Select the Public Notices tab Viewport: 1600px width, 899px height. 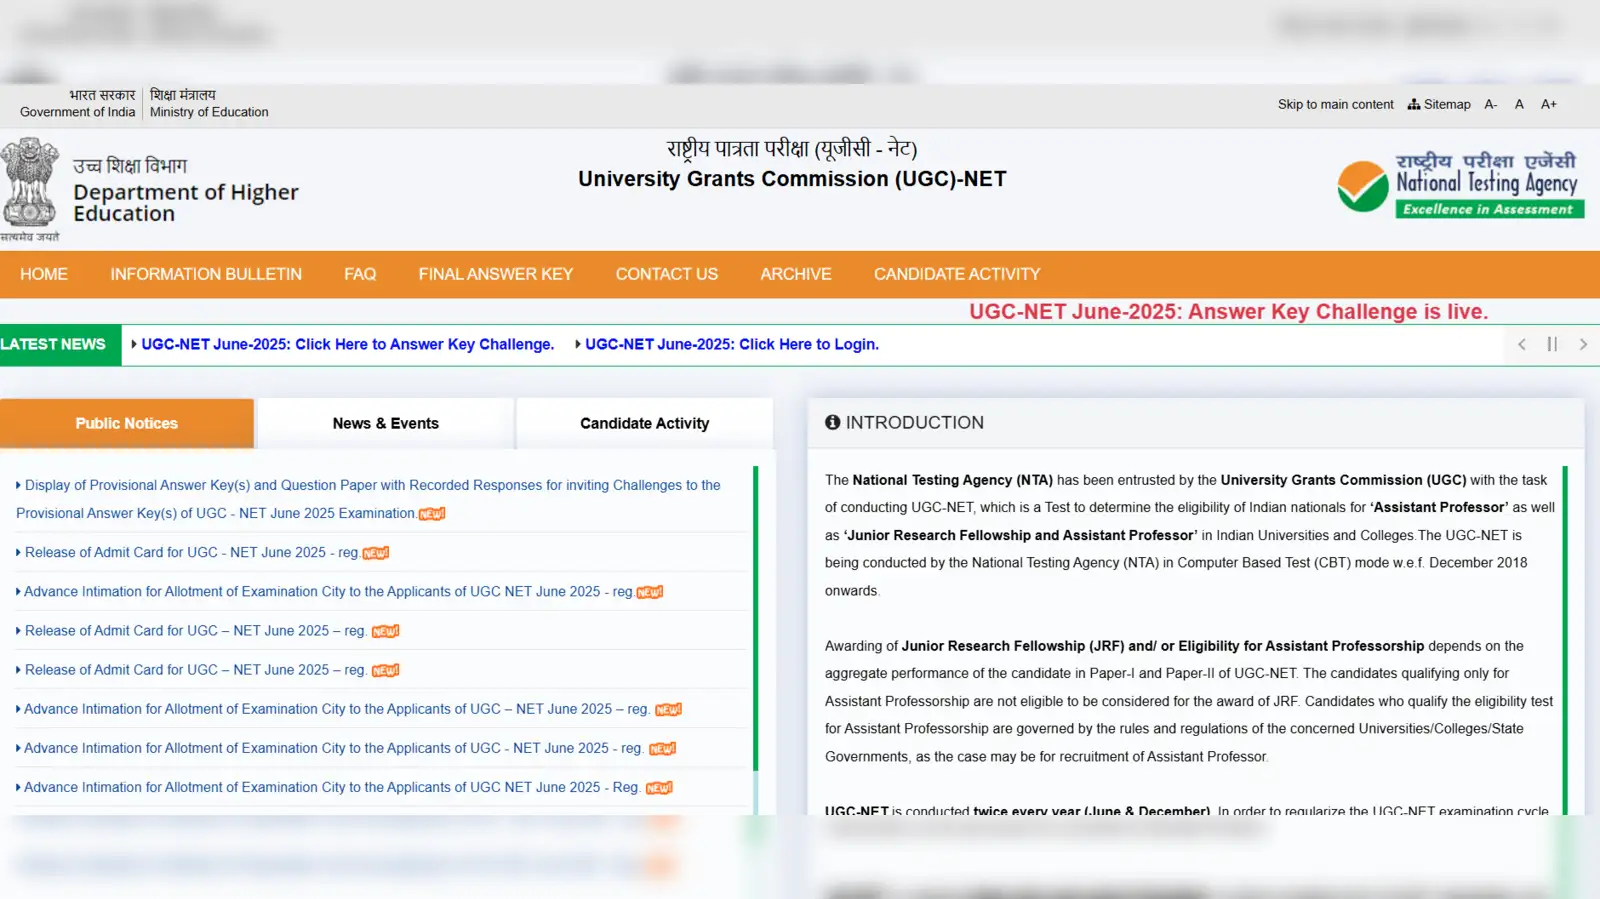click(127, 423)
